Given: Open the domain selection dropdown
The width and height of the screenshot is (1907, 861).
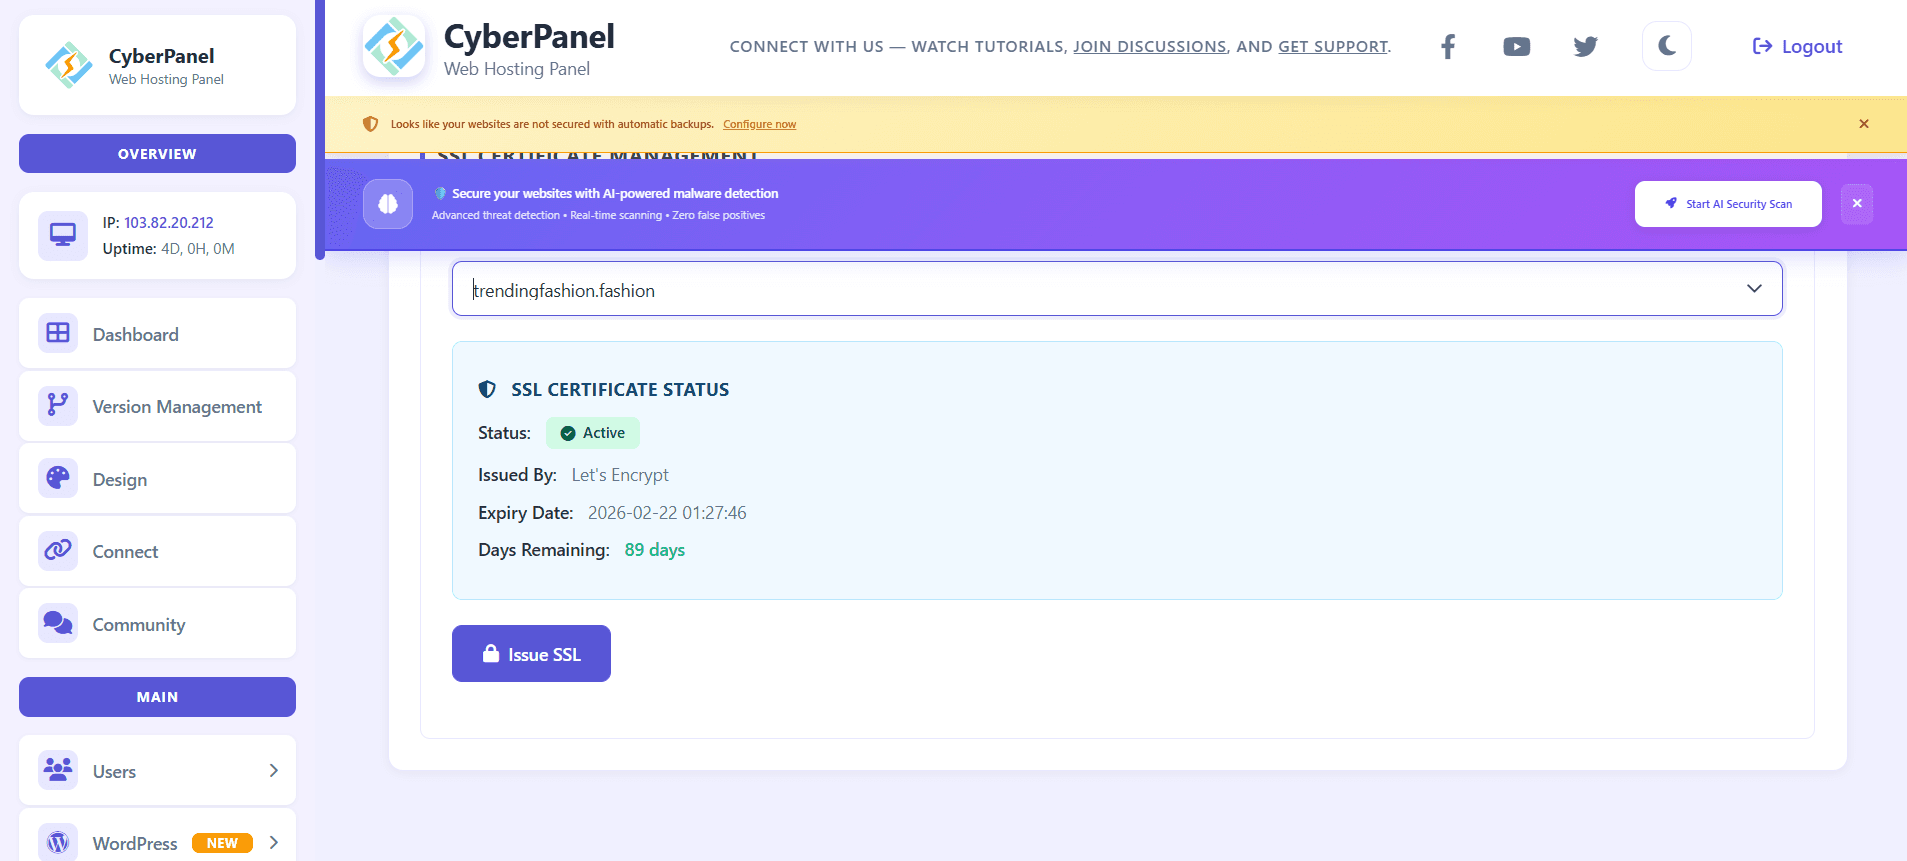Looking at the screenshot, I should 1117,289.
